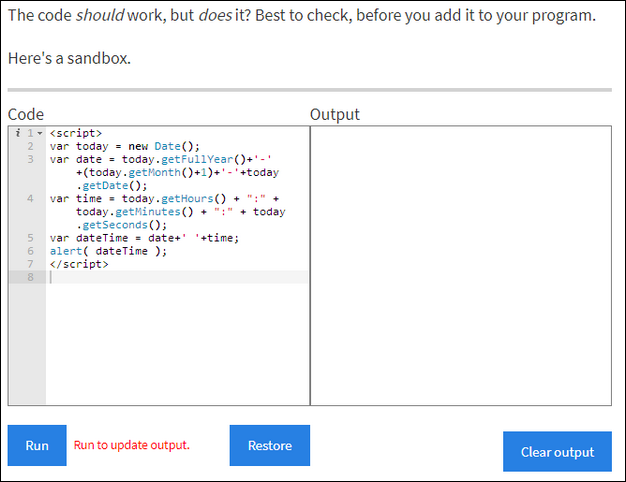The image size is (626, 482).
Task: Collapse the fold arrow on line 1
Action: [40, 133]
